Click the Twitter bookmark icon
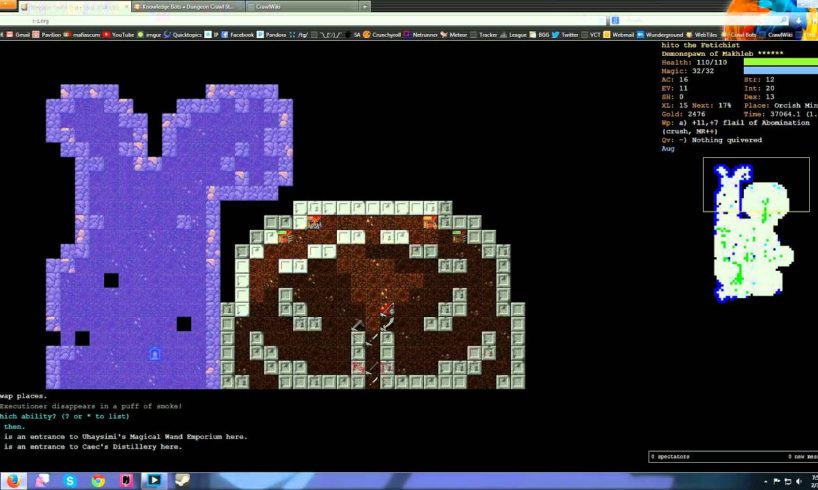The image size is (818, 490). pyautogui.click(x=555, y=34)
